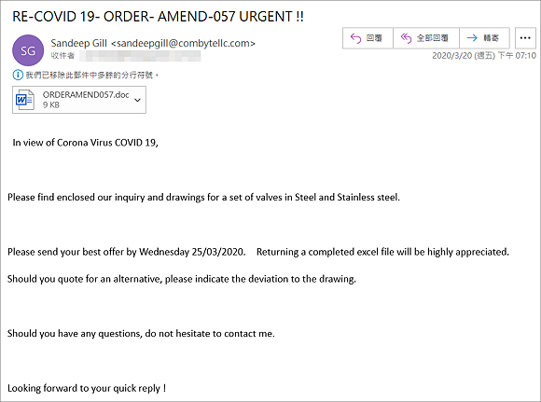Click the 'Looking forward to your quick reply' line
The height and width of the screenshot is (402, 541).
(x=87, y=388)
